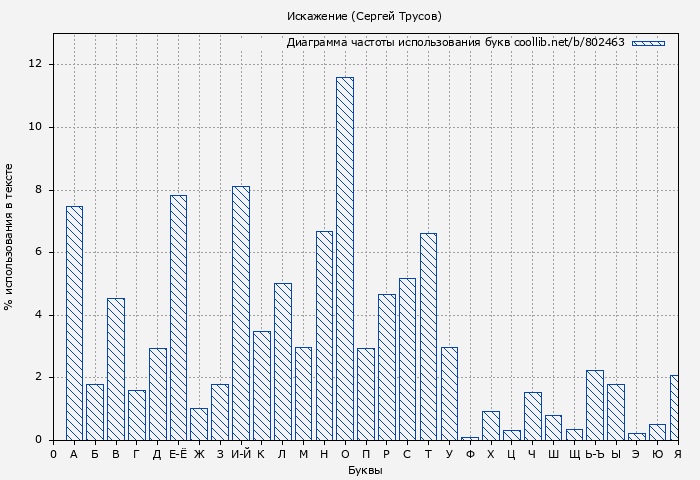Click the bar for letter С
Viewport: 700px width, 480px height.
407,359
